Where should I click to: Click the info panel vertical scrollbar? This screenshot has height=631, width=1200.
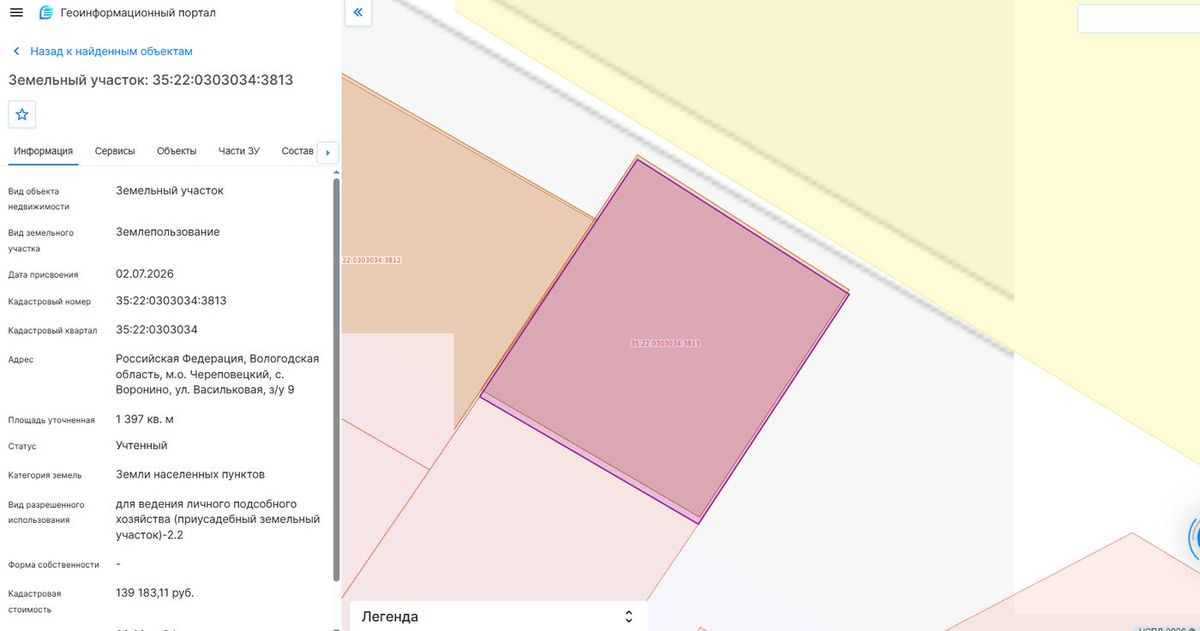coord(336,380)
